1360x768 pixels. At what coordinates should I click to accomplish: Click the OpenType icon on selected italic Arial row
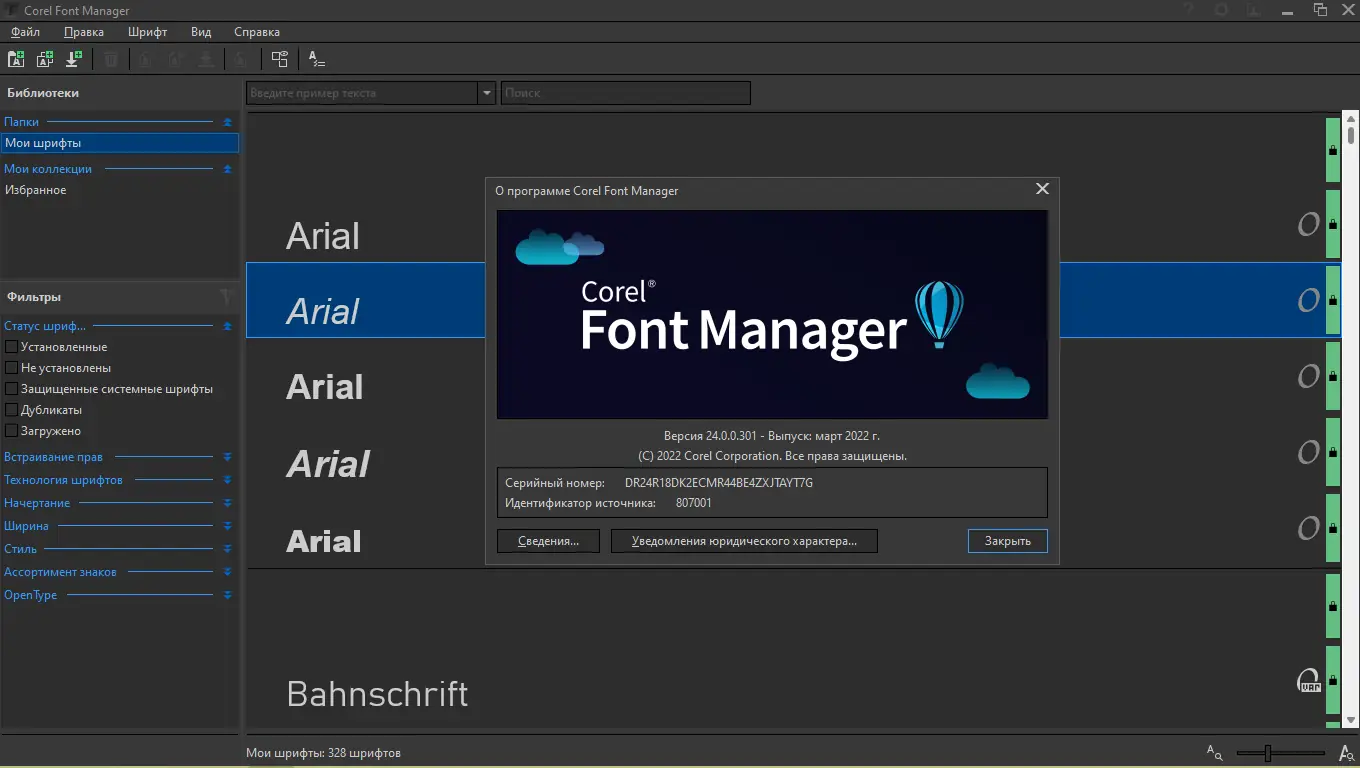1308,300
